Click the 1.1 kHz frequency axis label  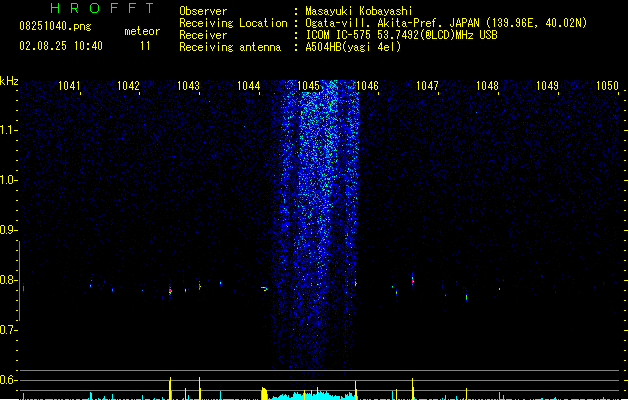click(8, 130)
